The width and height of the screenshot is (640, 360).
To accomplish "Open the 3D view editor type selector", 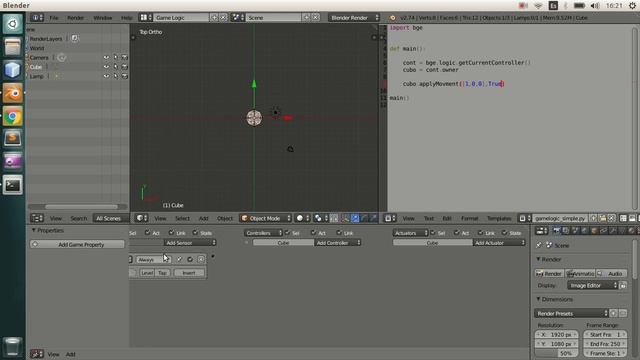I will tap(141, 218).
